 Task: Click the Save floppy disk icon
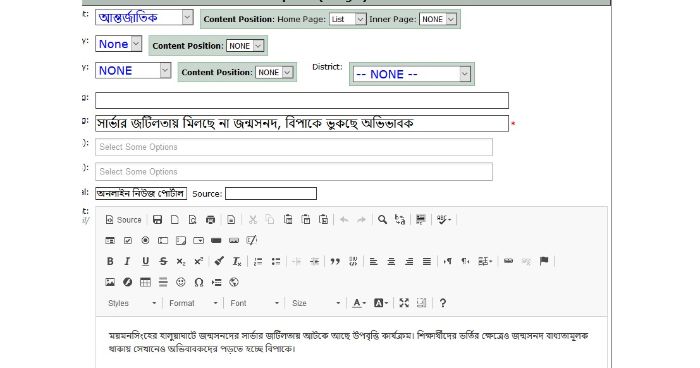pyautogui.click(x=157, y=220)
